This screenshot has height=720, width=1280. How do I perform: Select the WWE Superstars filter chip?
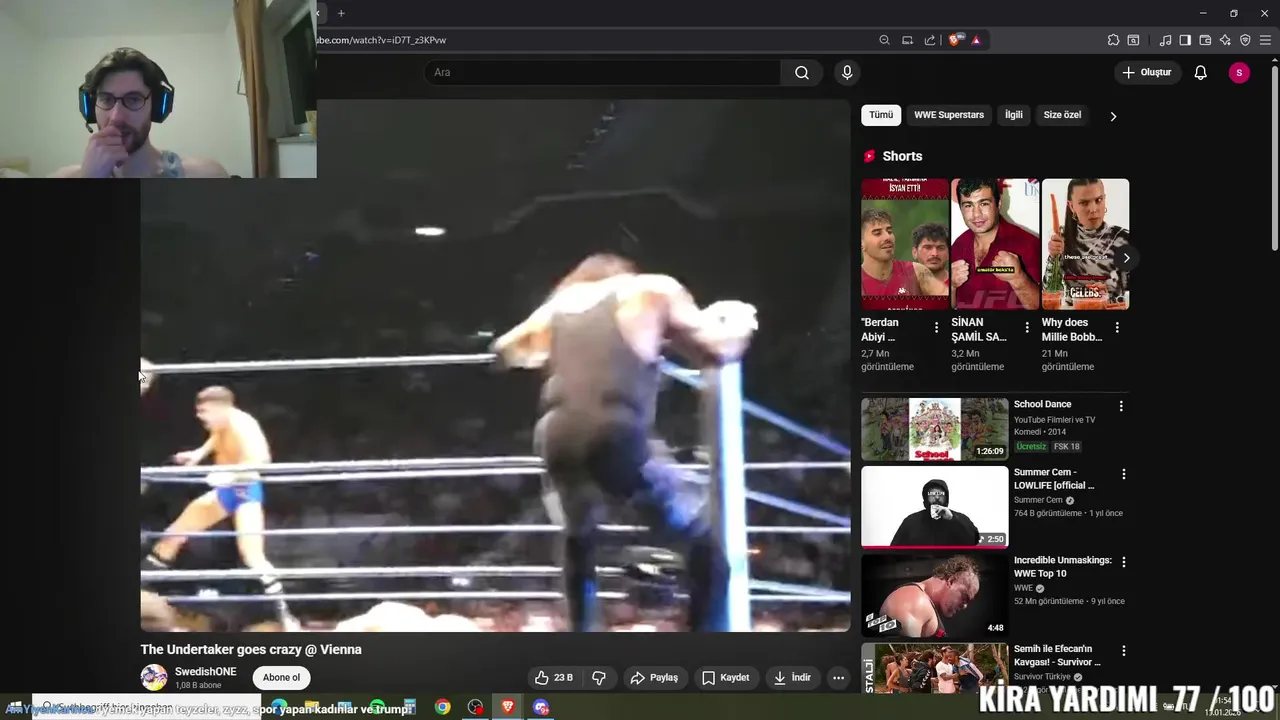point(949,115)
